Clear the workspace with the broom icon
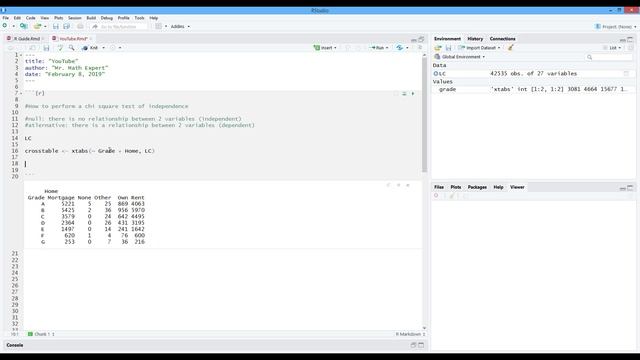 pos(511,48)
